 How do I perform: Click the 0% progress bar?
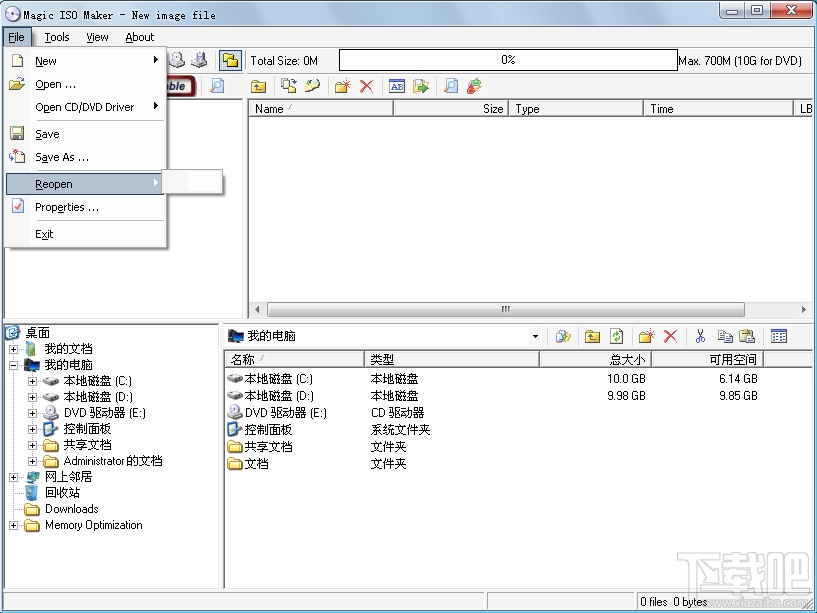505,60
